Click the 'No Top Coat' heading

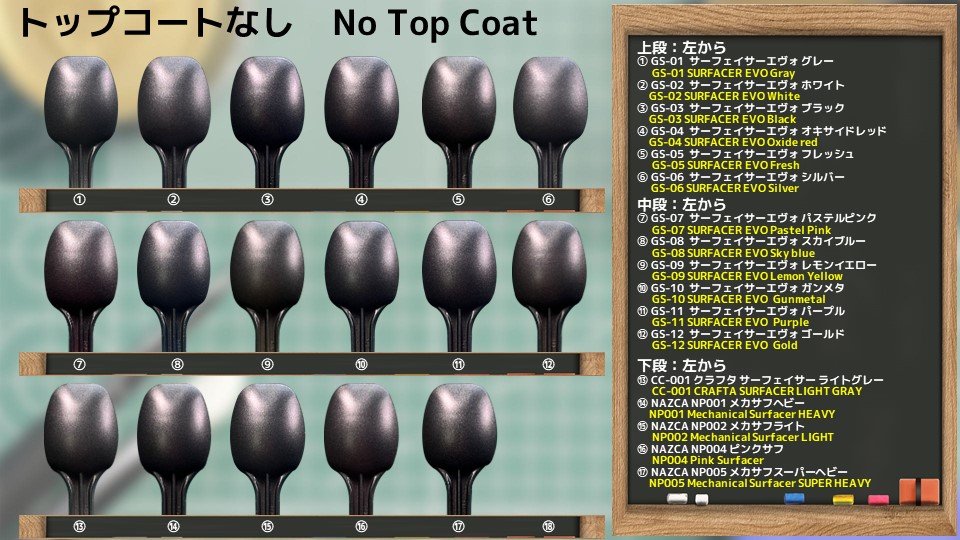435,24
